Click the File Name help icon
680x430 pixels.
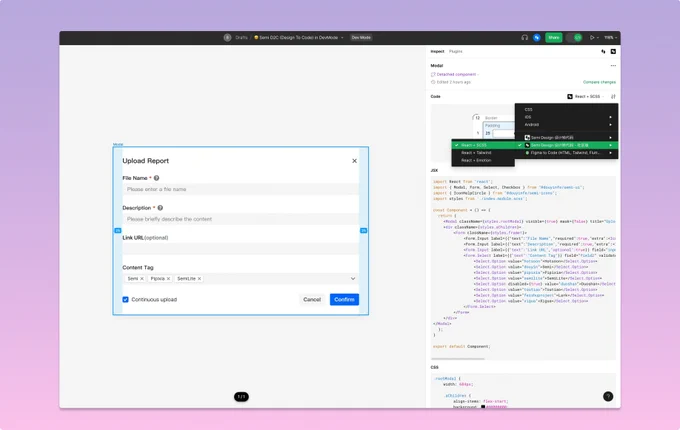[x=157, y=178]
